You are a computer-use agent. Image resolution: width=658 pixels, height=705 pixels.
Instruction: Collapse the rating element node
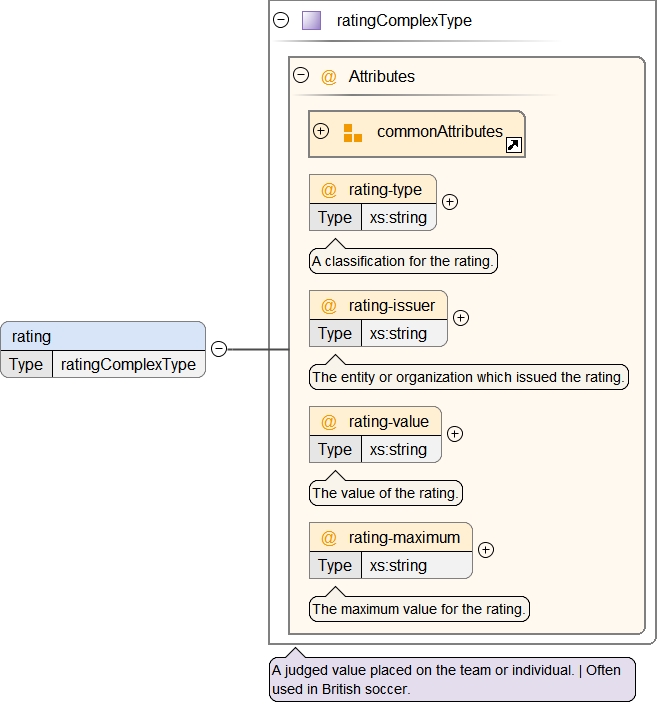[219, 349]
